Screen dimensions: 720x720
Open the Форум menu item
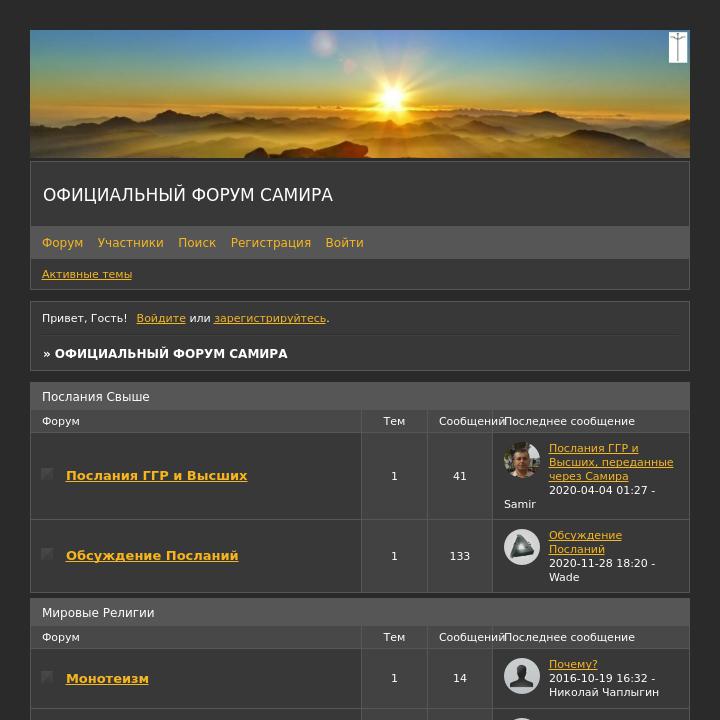(x=62, y=242)
